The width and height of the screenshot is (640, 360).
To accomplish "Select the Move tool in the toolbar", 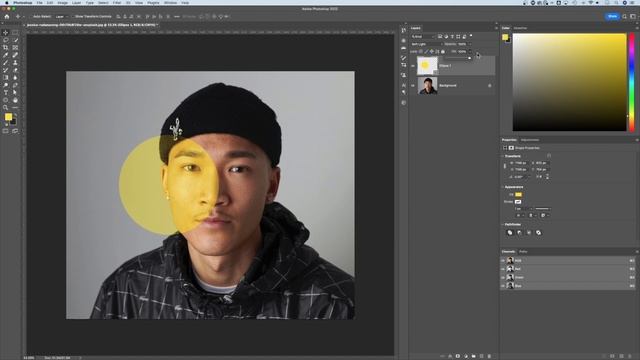I will pyautogui.click(x=6, y=33).
